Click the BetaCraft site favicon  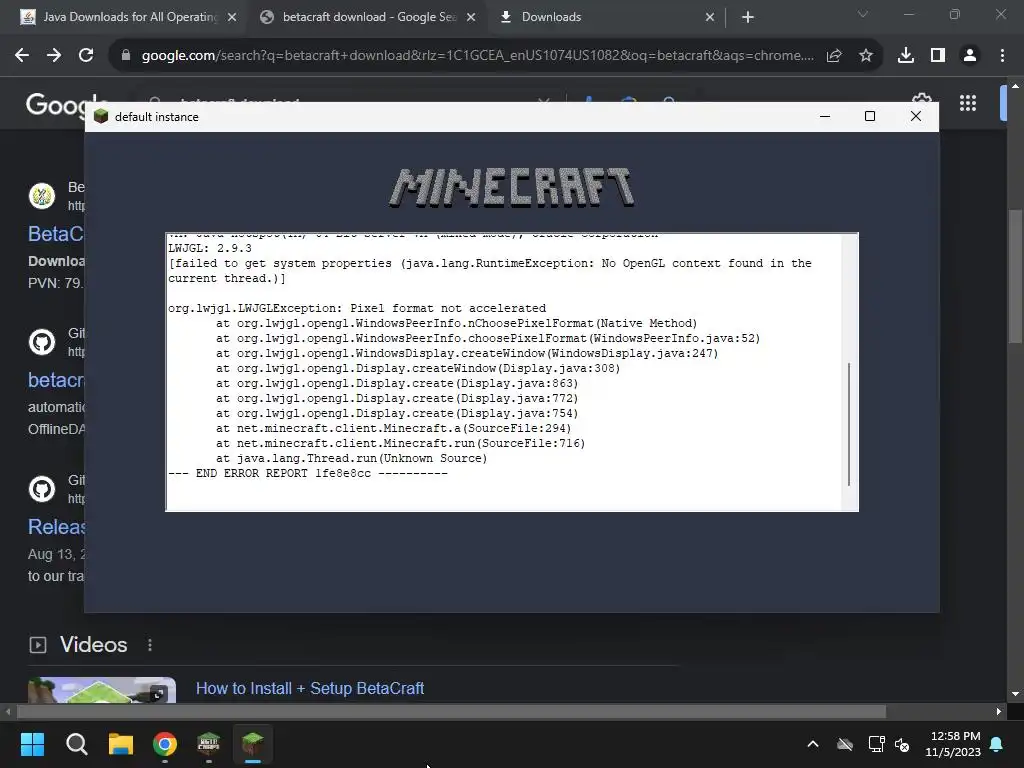pyautogui.click(x=42, y=196)
